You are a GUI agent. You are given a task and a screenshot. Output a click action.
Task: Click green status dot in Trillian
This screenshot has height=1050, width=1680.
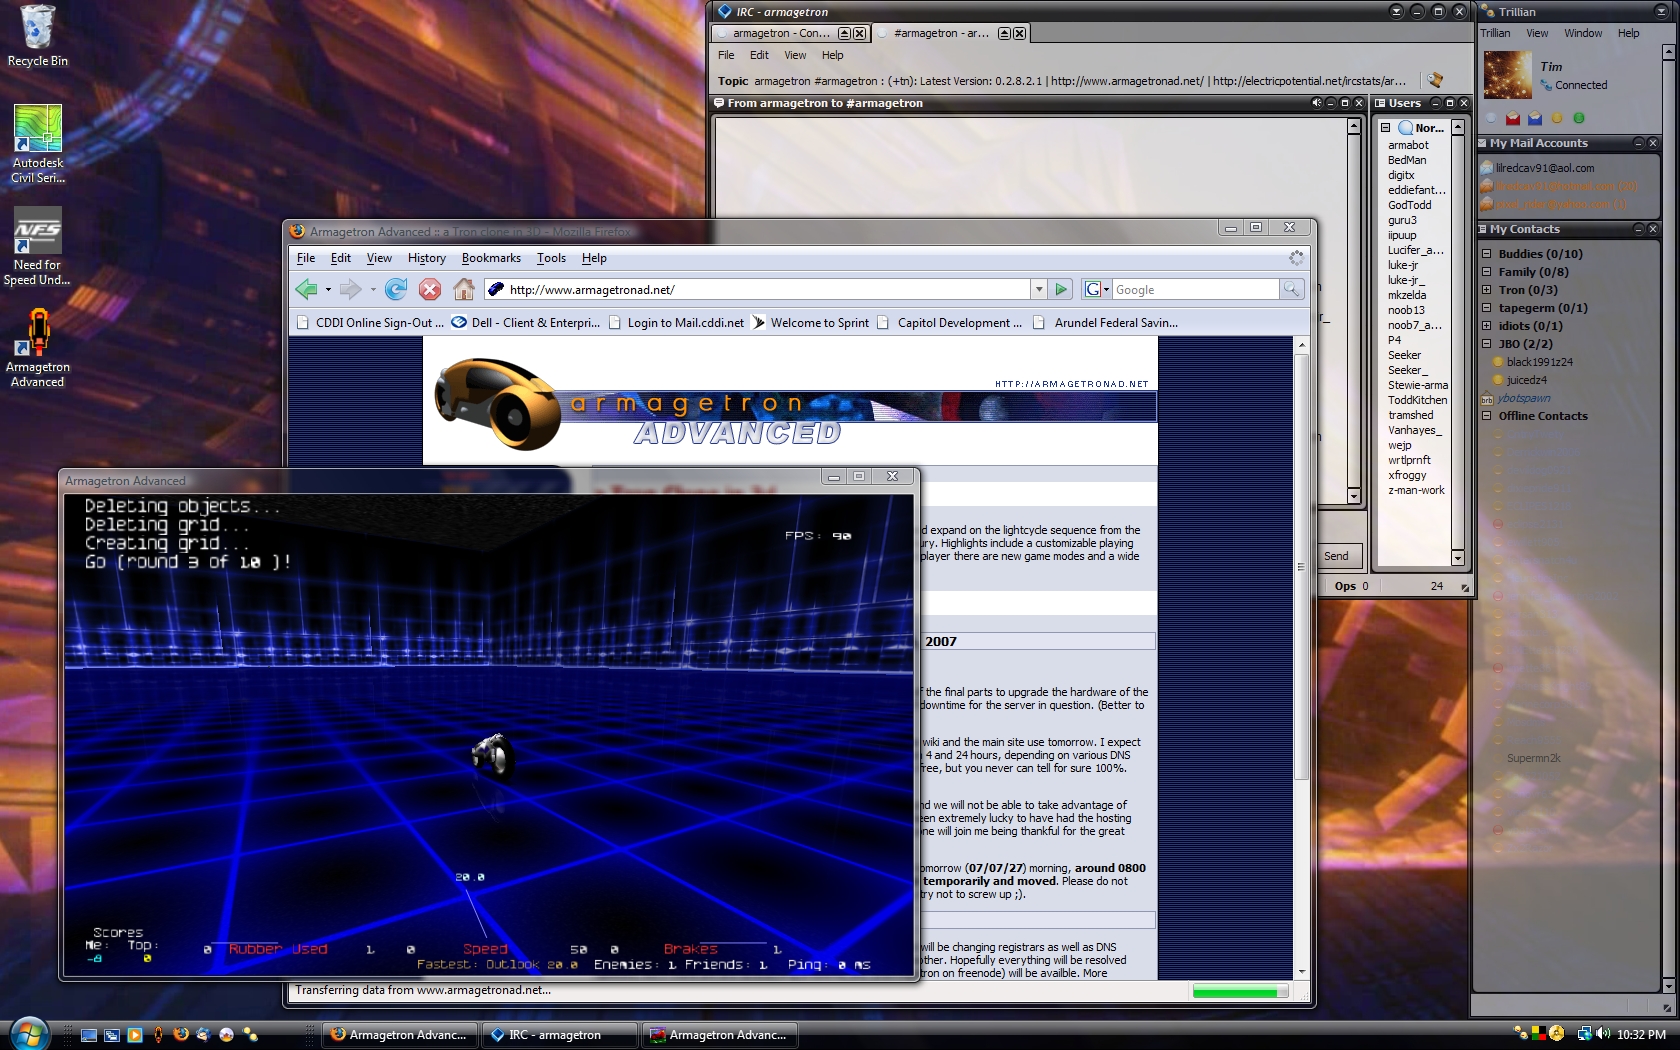point(1579,119)
